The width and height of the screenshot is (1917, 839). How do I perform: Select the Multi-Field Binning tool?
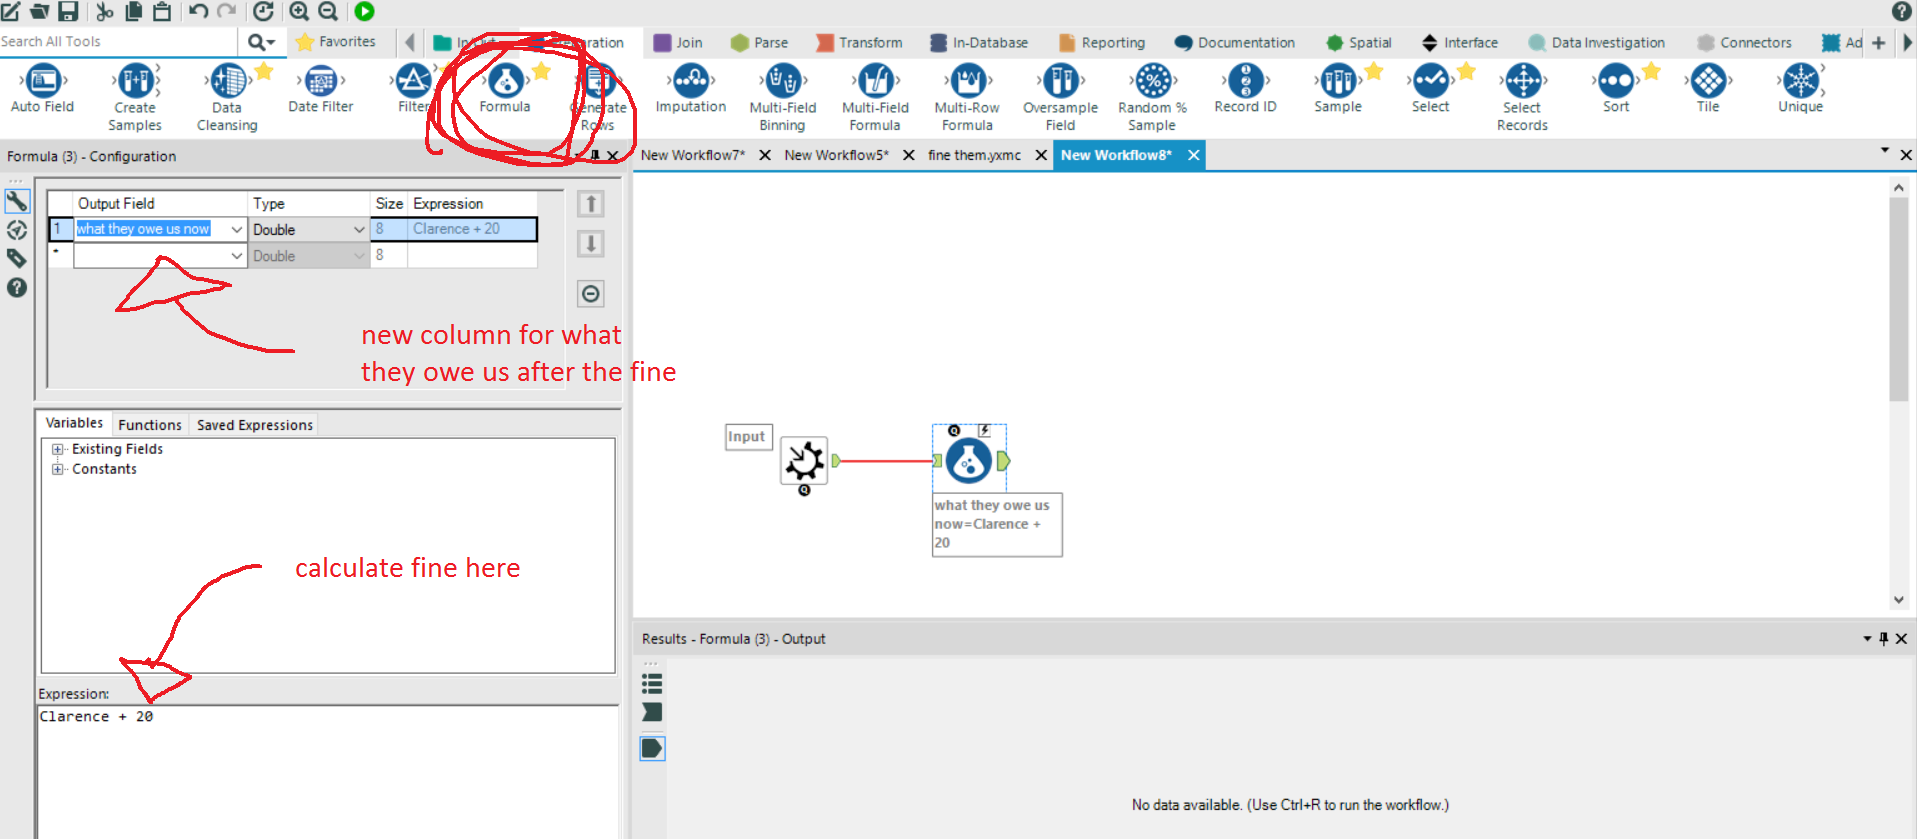coord(783,97)
